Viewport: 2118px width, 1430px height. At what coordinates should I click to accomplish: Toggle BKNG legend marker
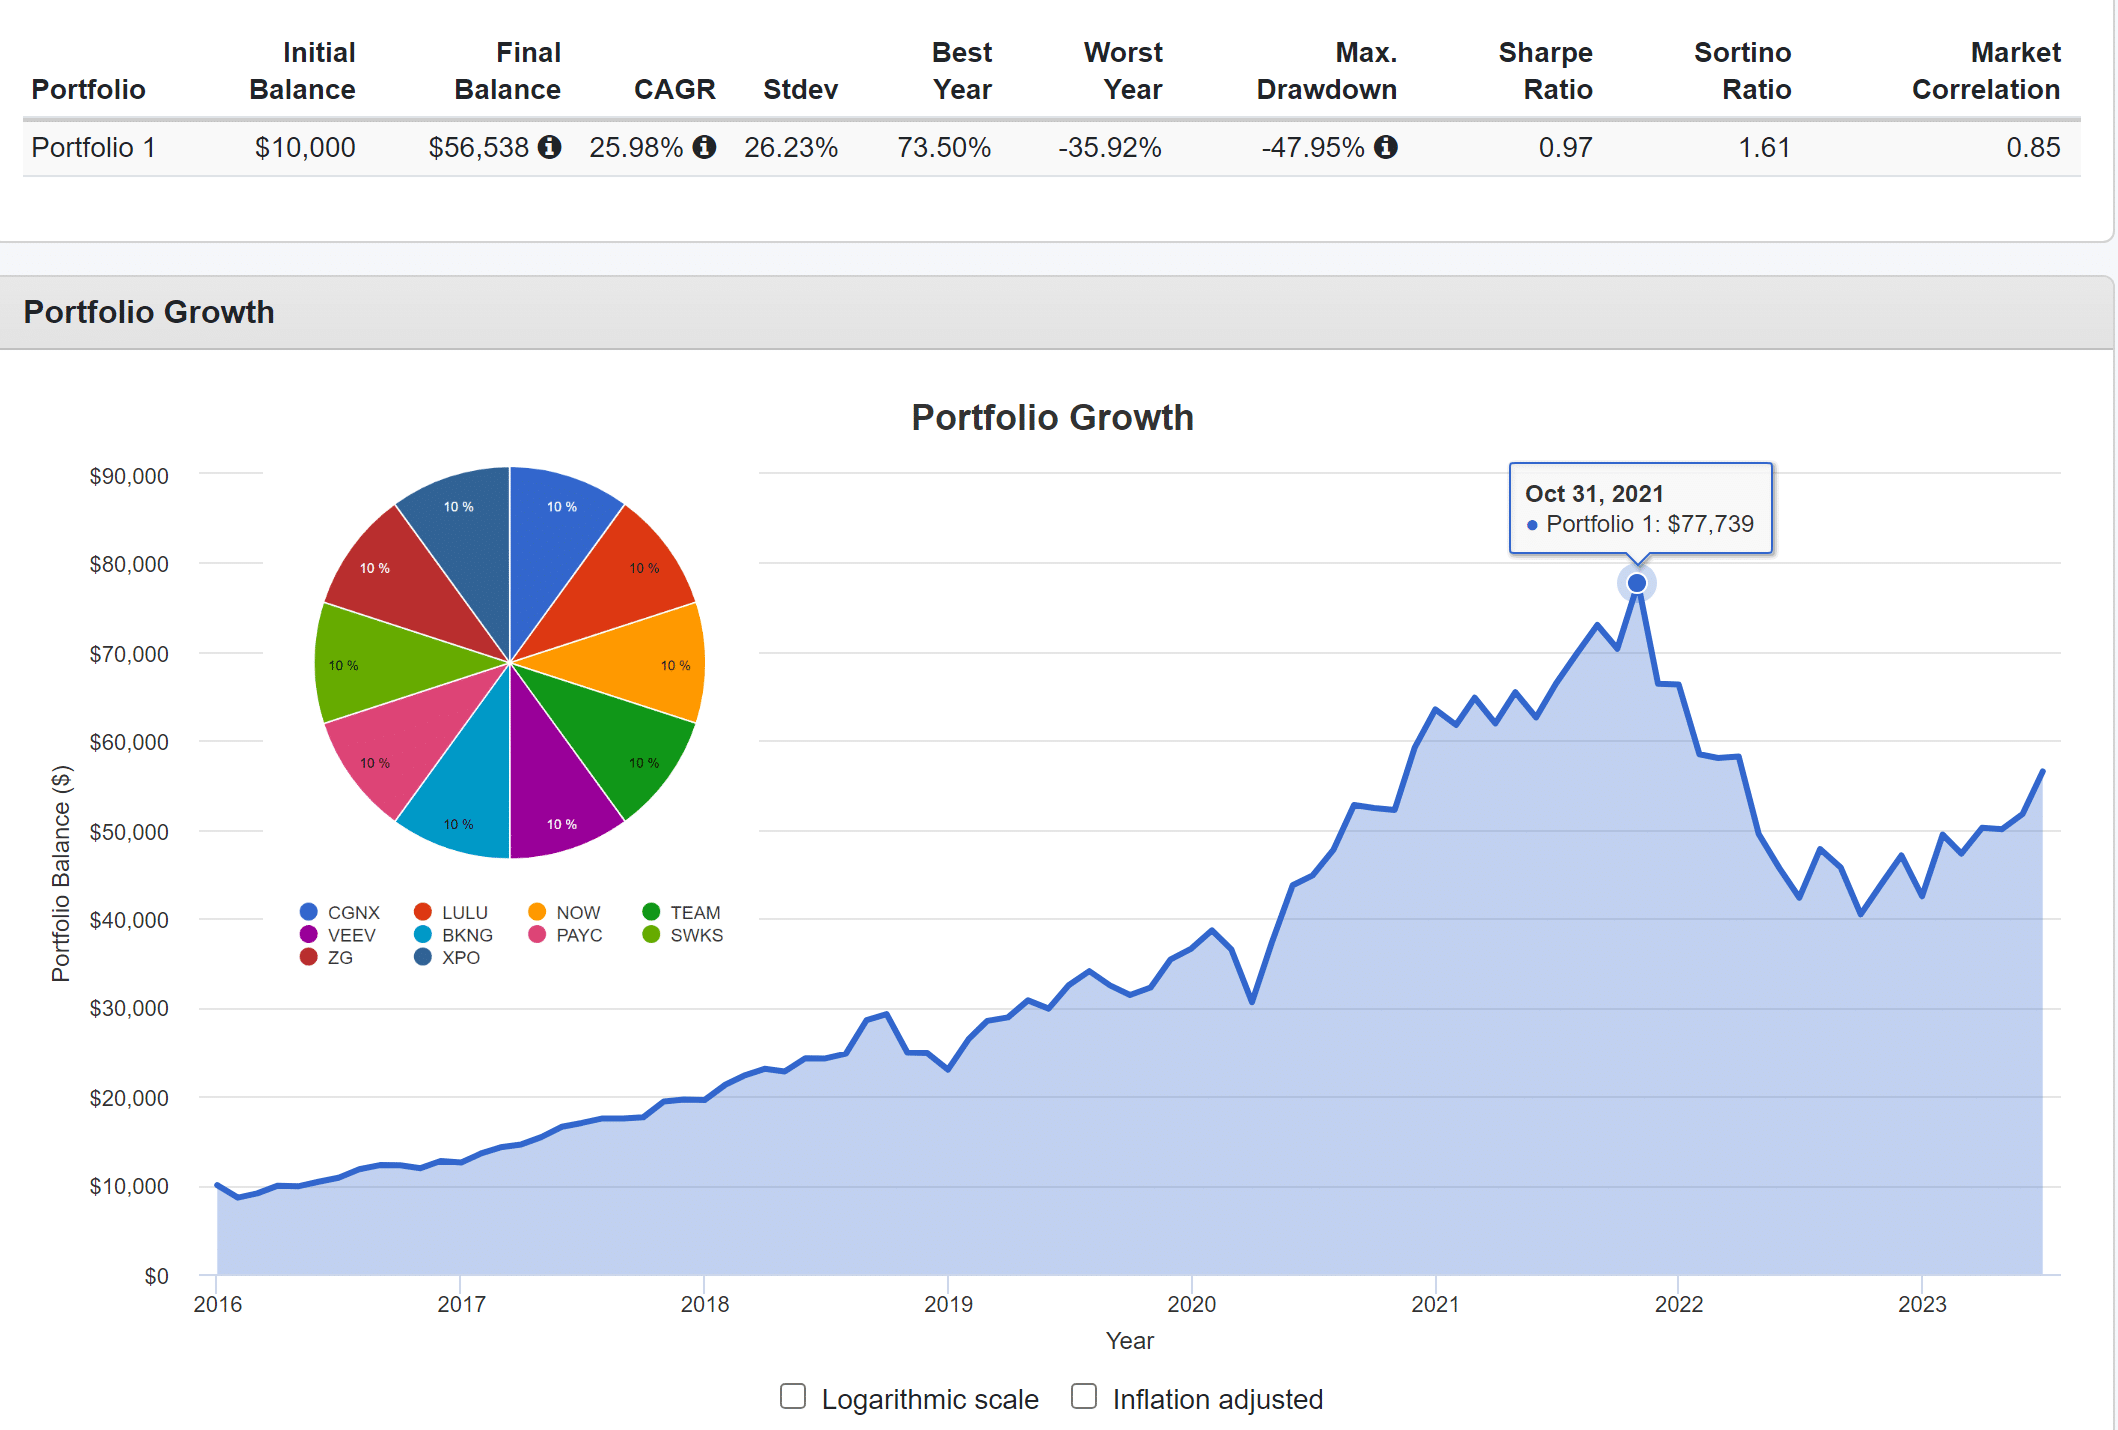(x=423, y=935)
